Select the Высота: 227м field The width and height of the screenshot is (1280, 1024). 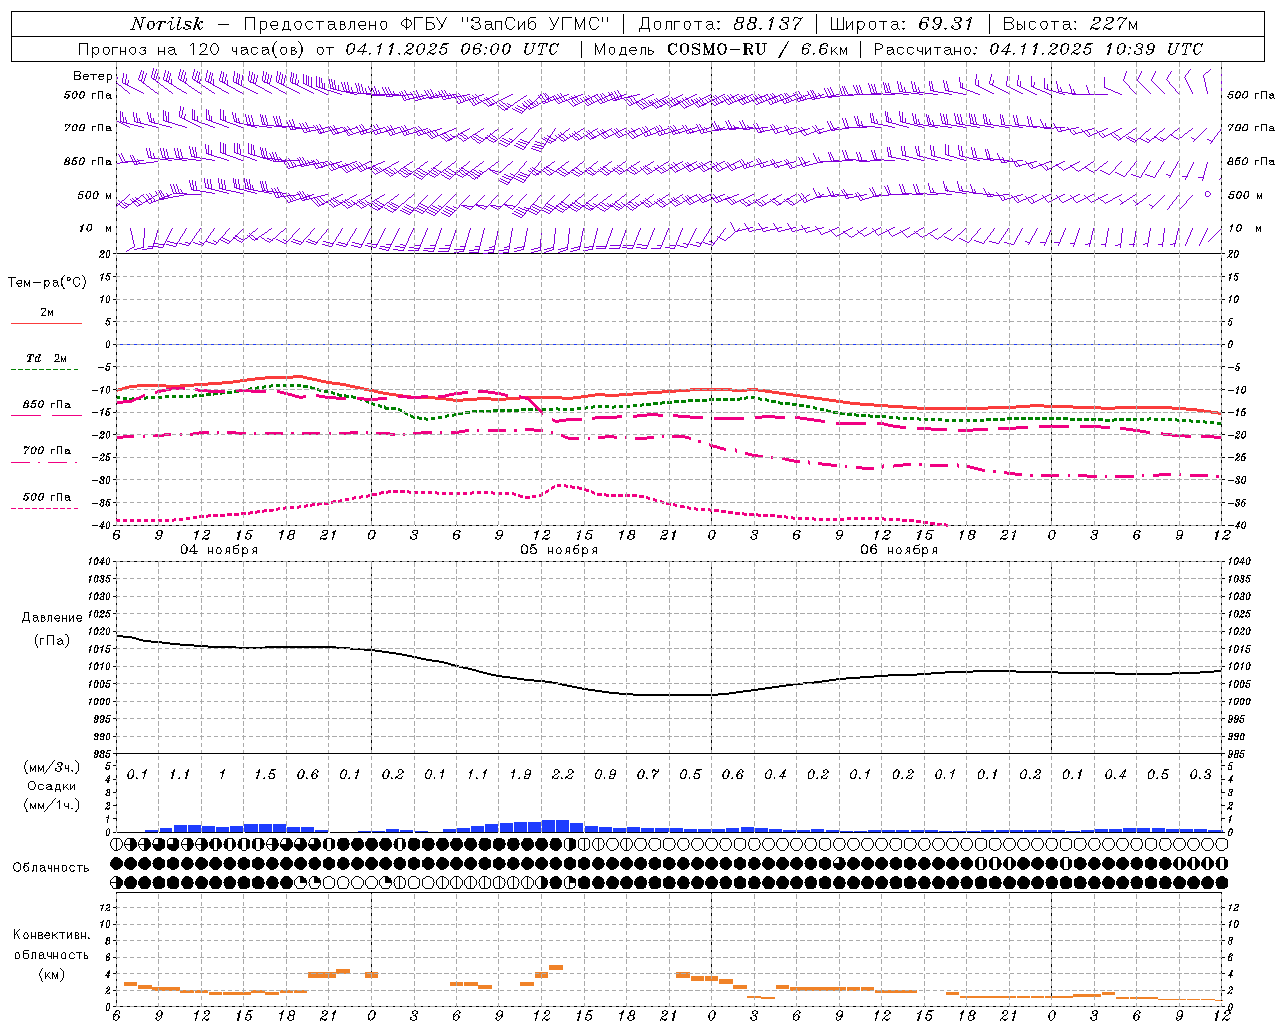pyautogui.click(x=1070, y=24)
